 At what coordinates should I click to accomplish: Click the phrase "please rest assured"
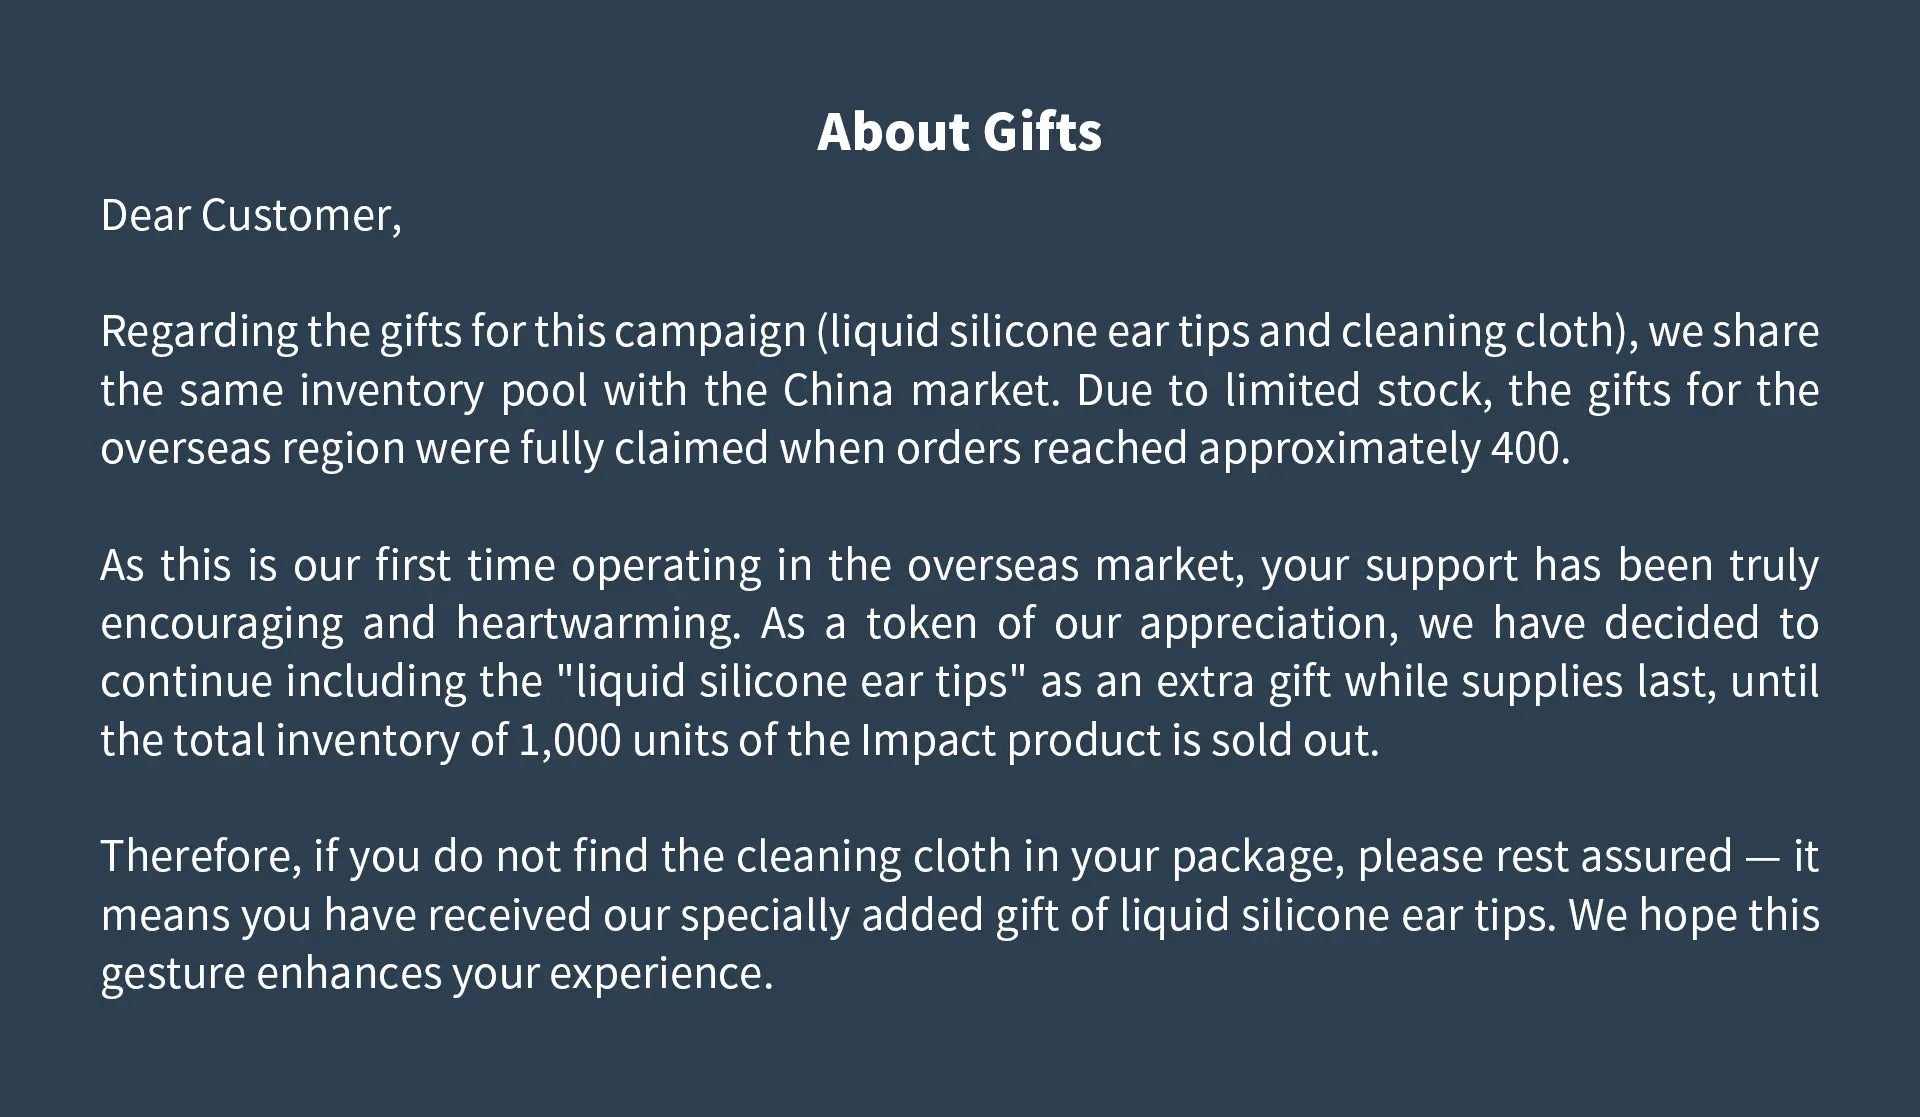tap(1544, 857)
